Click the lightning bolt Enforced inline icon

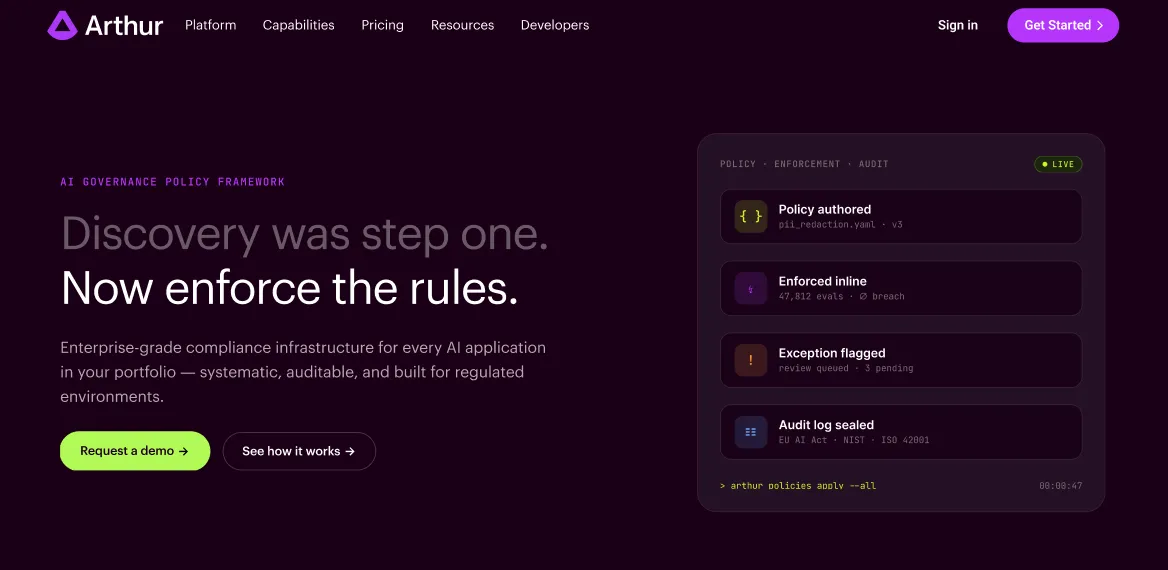coord(750,288)
